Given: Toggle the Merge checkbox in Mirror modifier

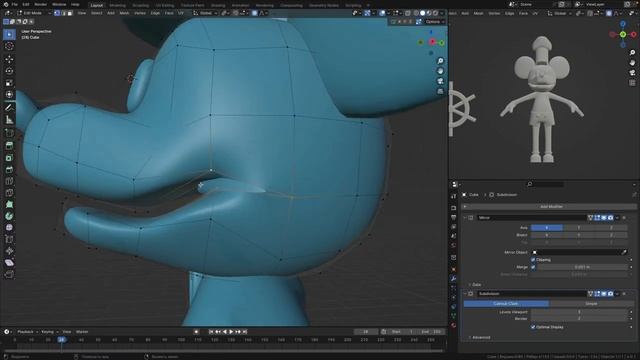Looking at the screenshot, I should click(533, 267).
